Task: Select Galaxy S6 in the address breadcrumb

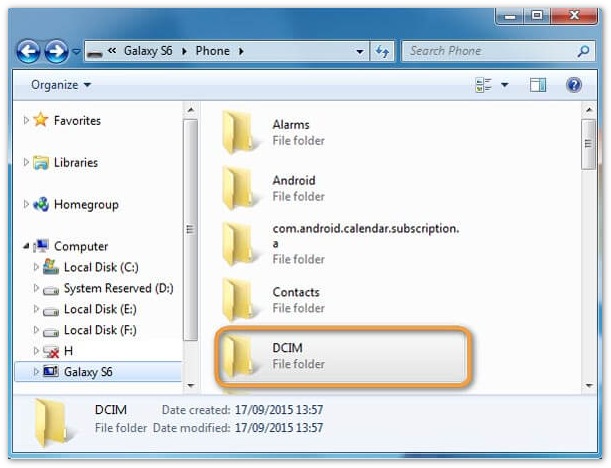Action: click(x=148, y=51)
